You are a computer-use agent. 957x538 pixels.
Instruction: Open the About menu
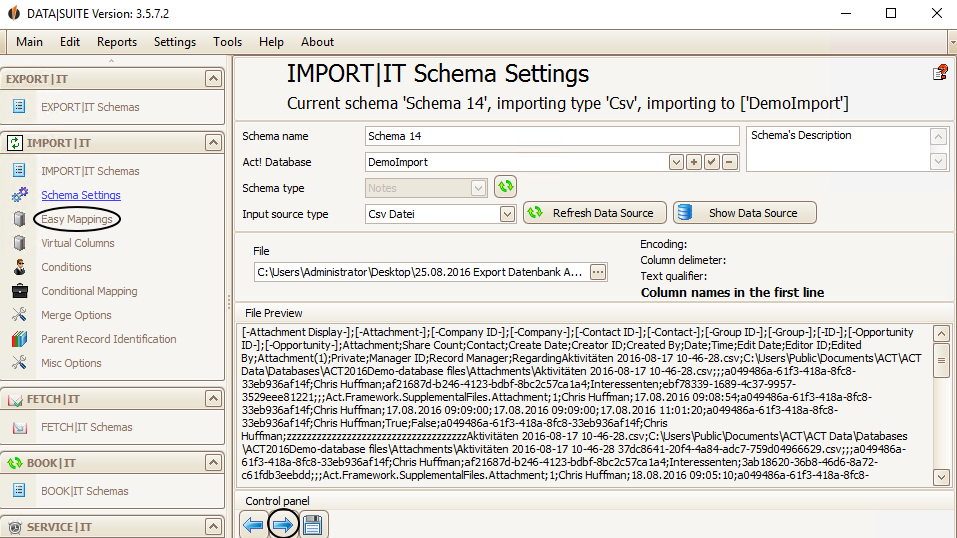(x=317, y=42)
